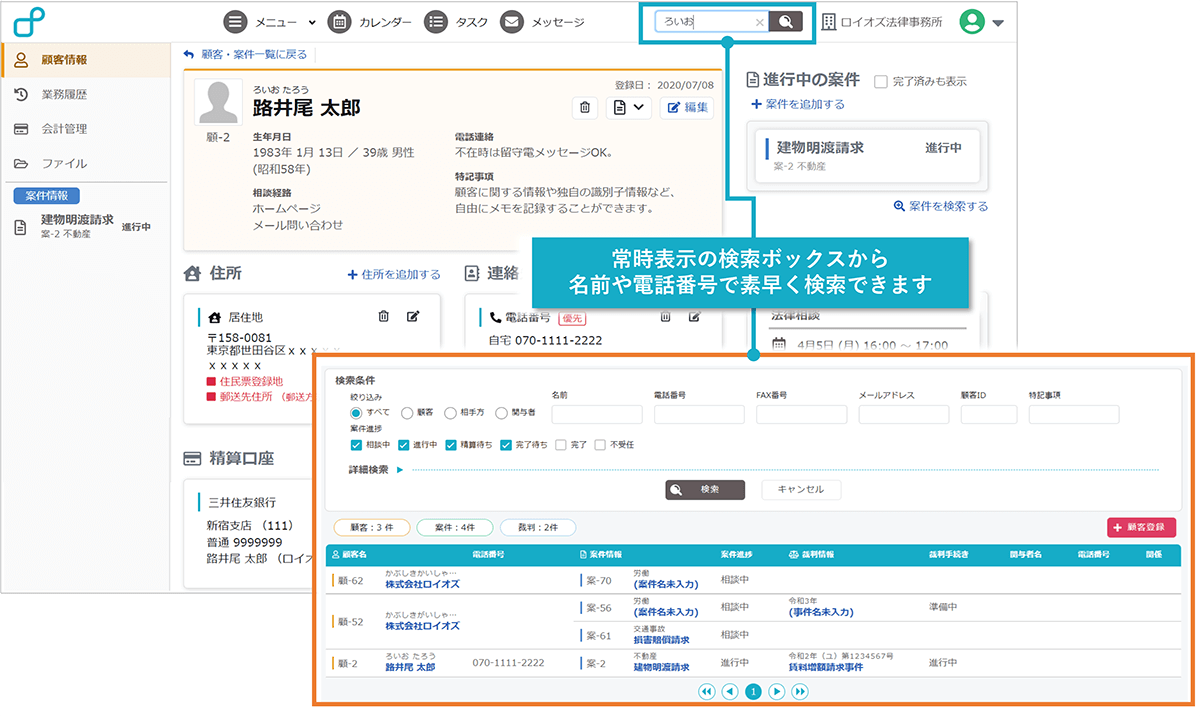Click 顧客・案件一覧に戻る link
Screen dimensions: 1200x716
246,54
